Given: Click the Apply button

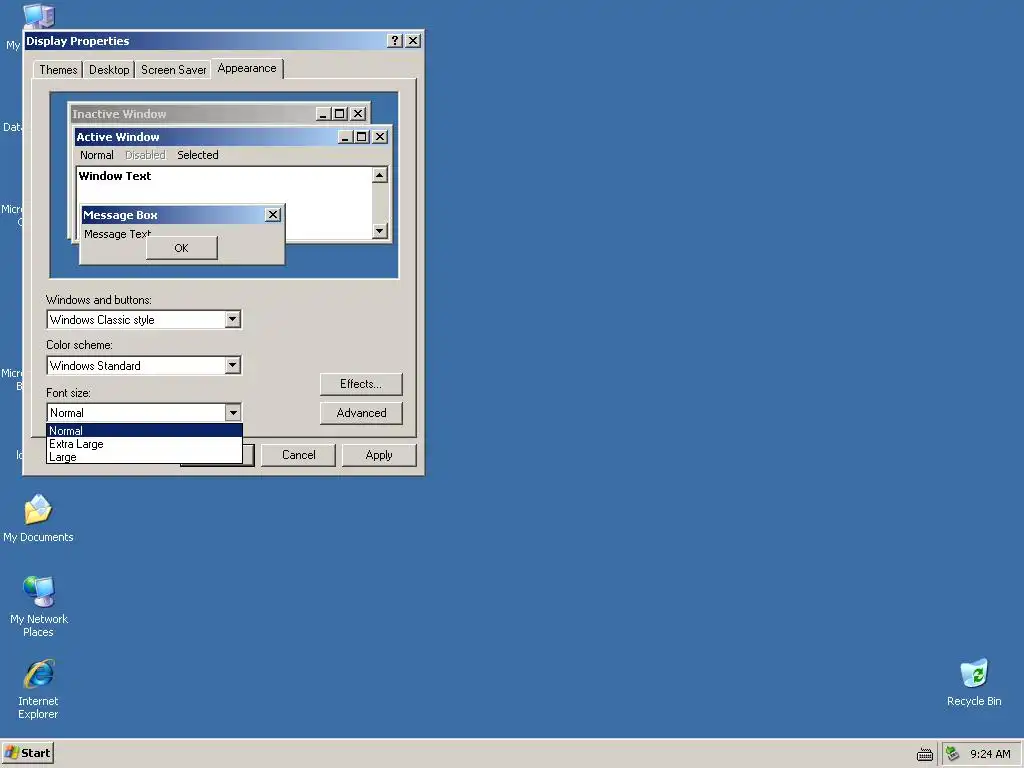Looking at the screenshot, I should 379,455.
